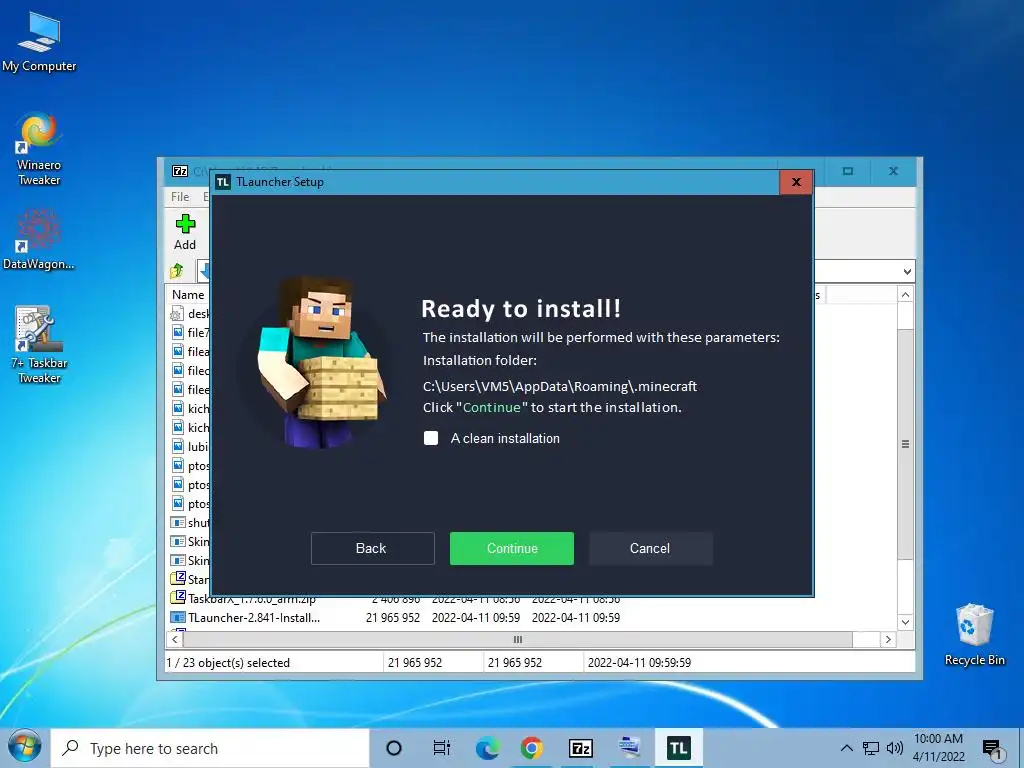Switch to 7-Zip on the taskbar

click(x=581, y=748)
